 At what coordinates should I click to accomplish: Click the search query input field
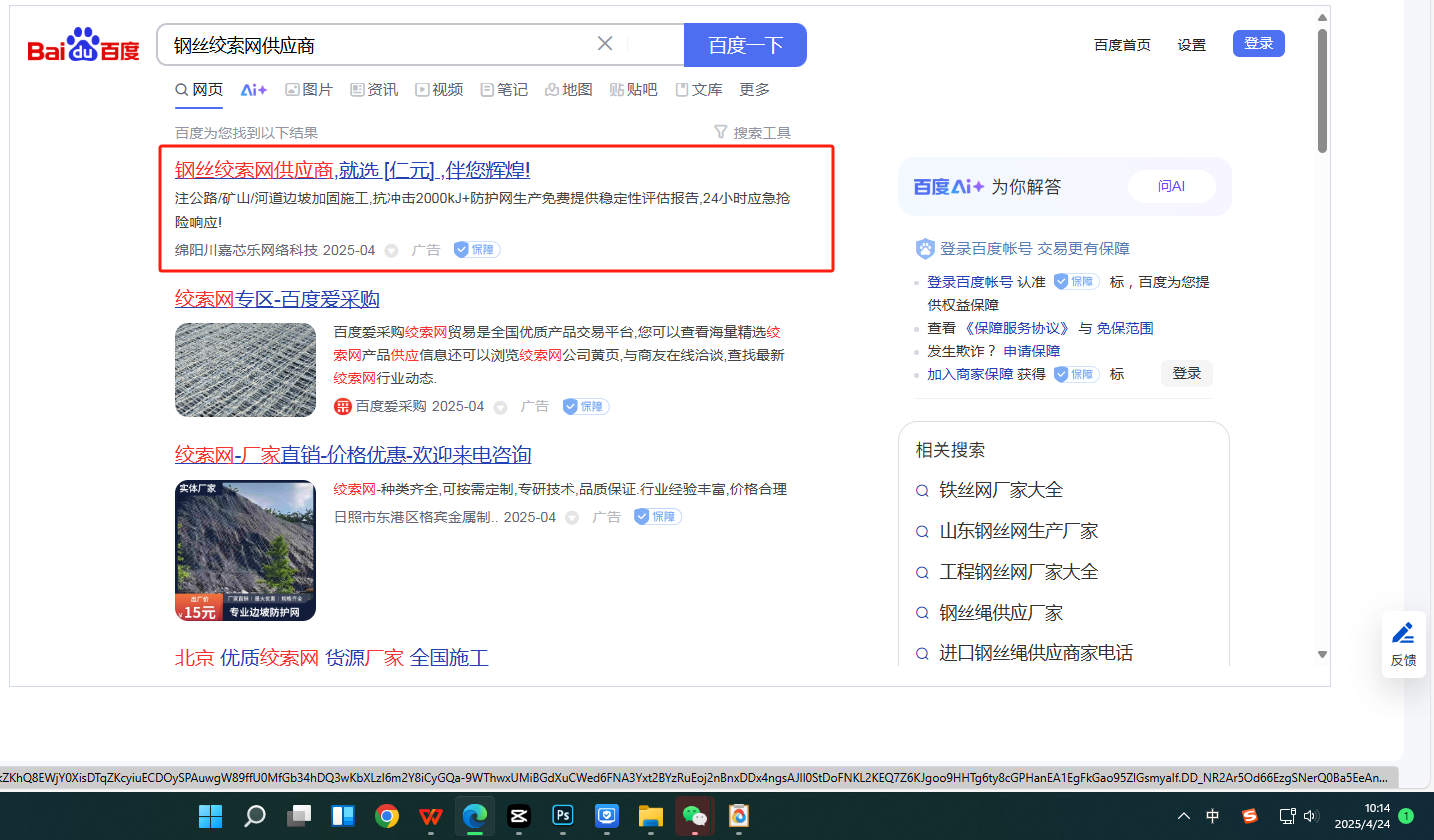coord(380,45)
